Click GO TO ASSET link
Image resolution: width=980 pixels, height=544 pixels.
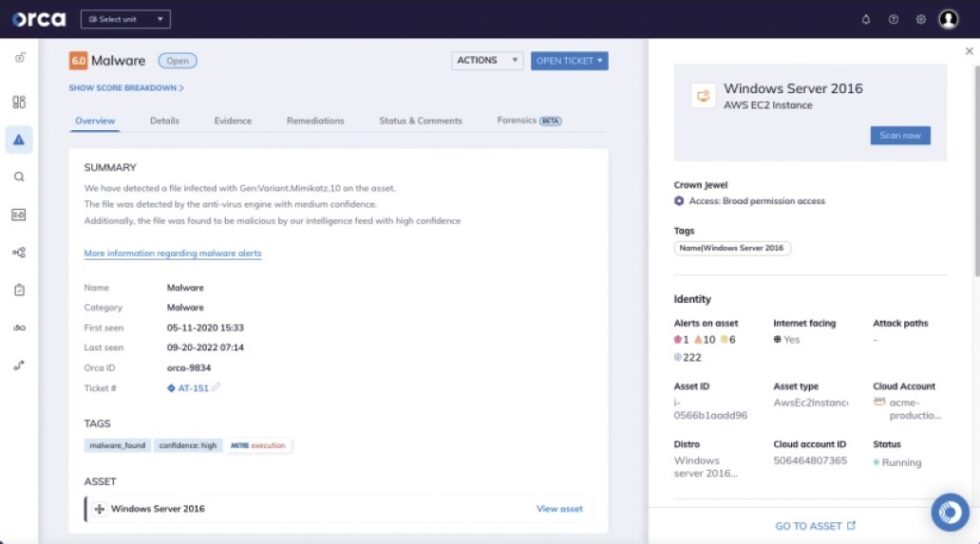point(815,526)
